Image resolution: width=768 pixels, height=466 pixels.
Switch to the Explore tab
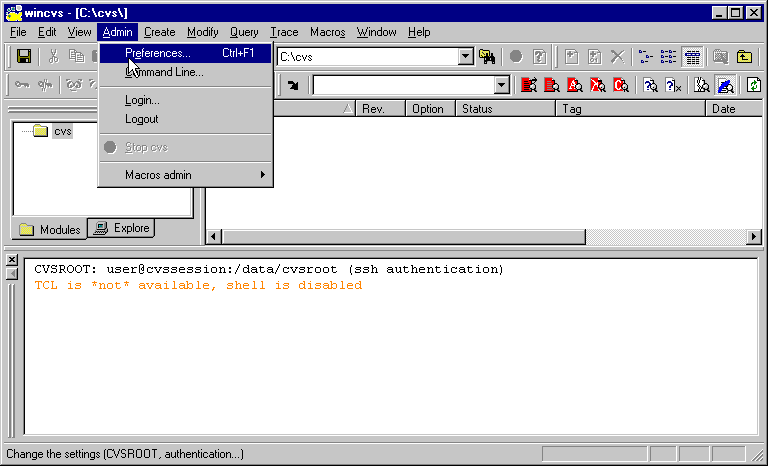[121, 228]
